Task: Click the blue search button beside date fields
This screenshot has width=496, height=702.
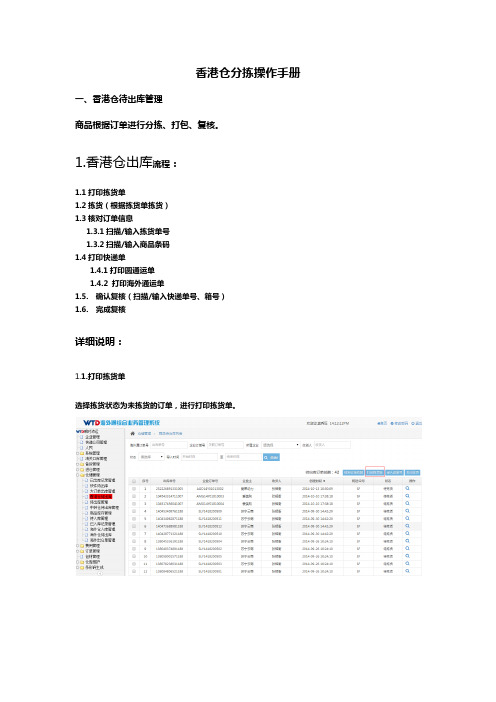Action: [271, 457]
